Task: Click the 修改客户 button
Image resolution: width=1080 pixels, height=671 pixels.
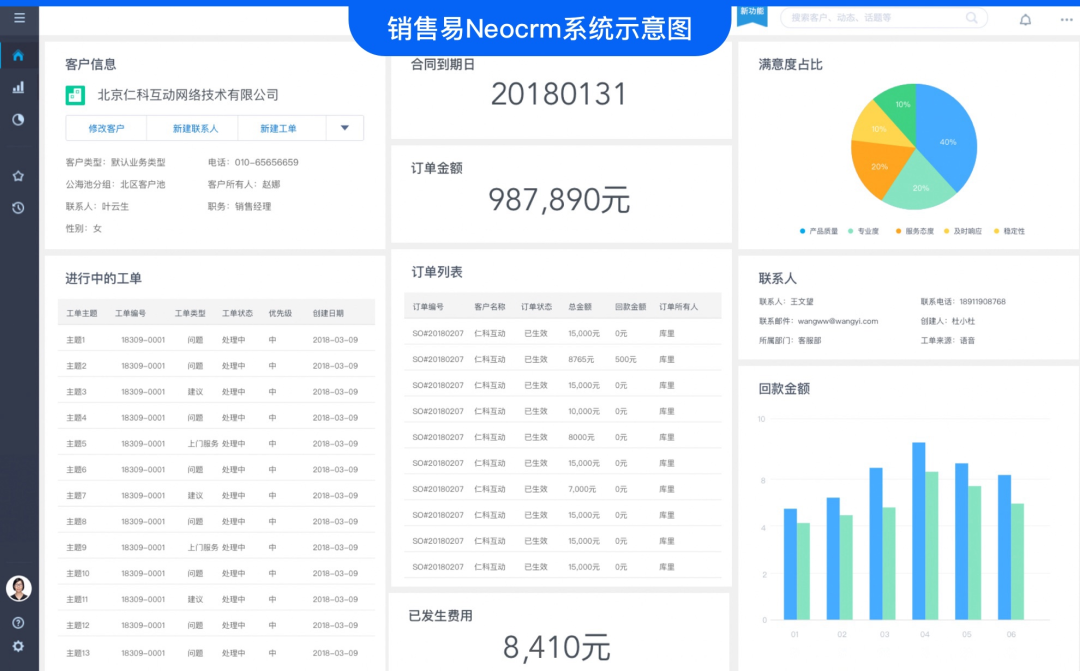Action: [106, 128]
